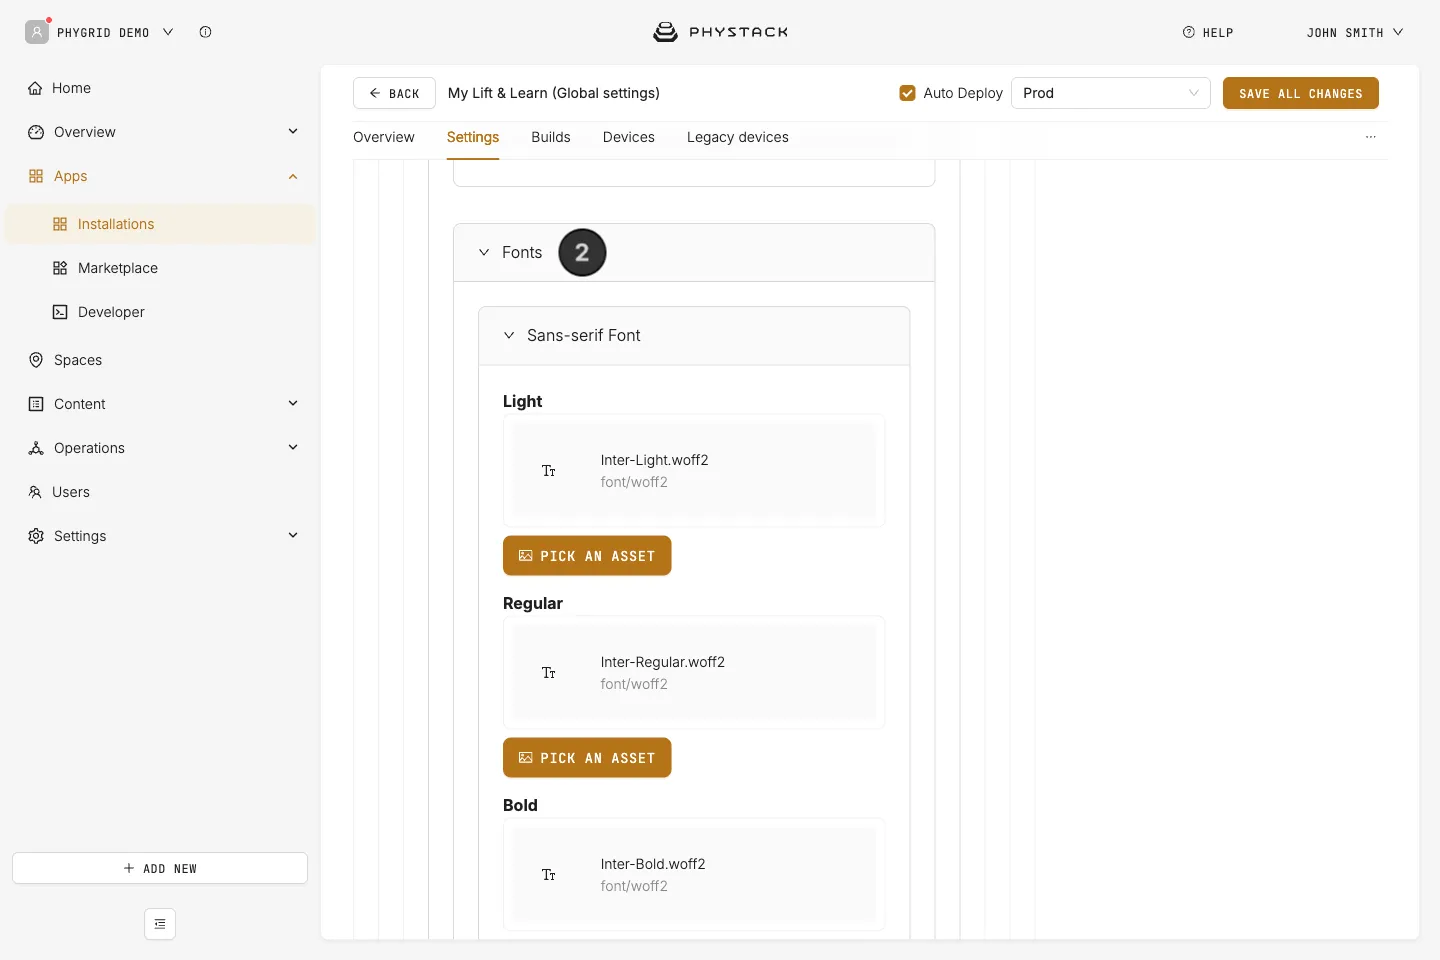1440x960 pixels.
Task: Switch to the Devices tab
Action: (x=629, y=137)
